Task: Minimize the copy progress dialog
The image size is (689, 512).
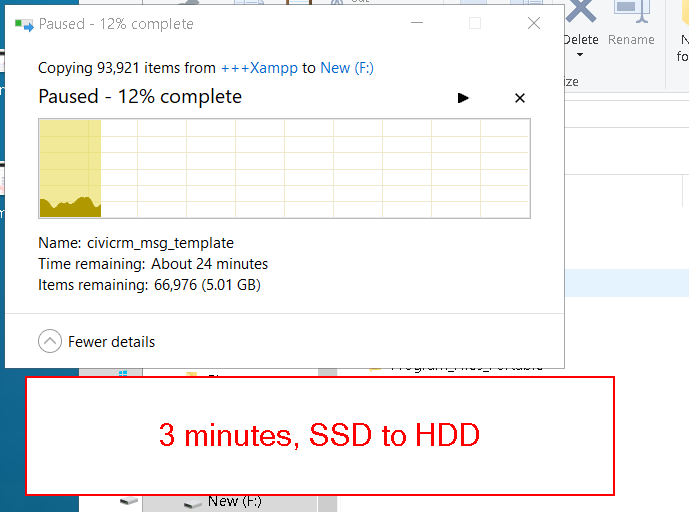Action: click(x=417, y=23)
